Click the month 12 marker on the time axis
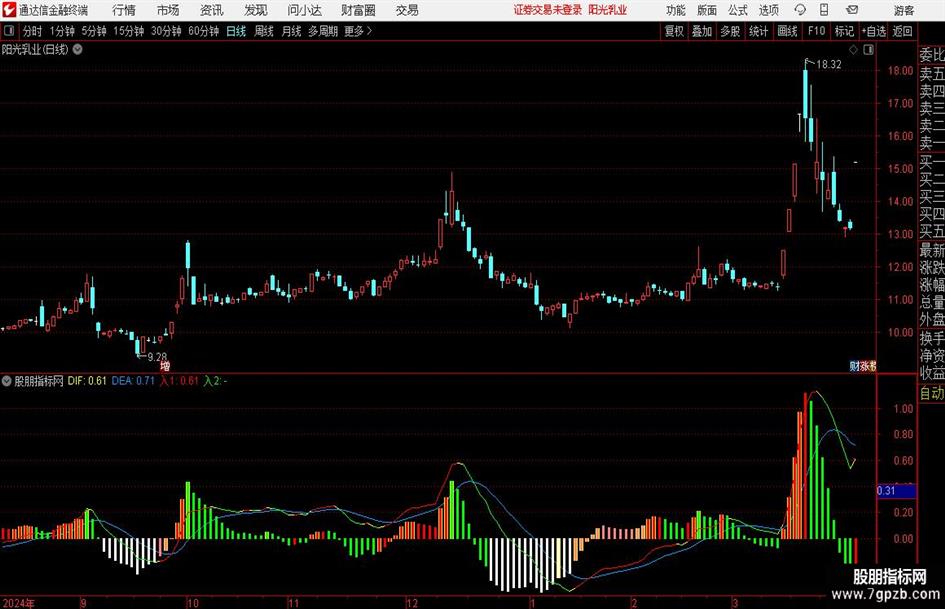 412,603
